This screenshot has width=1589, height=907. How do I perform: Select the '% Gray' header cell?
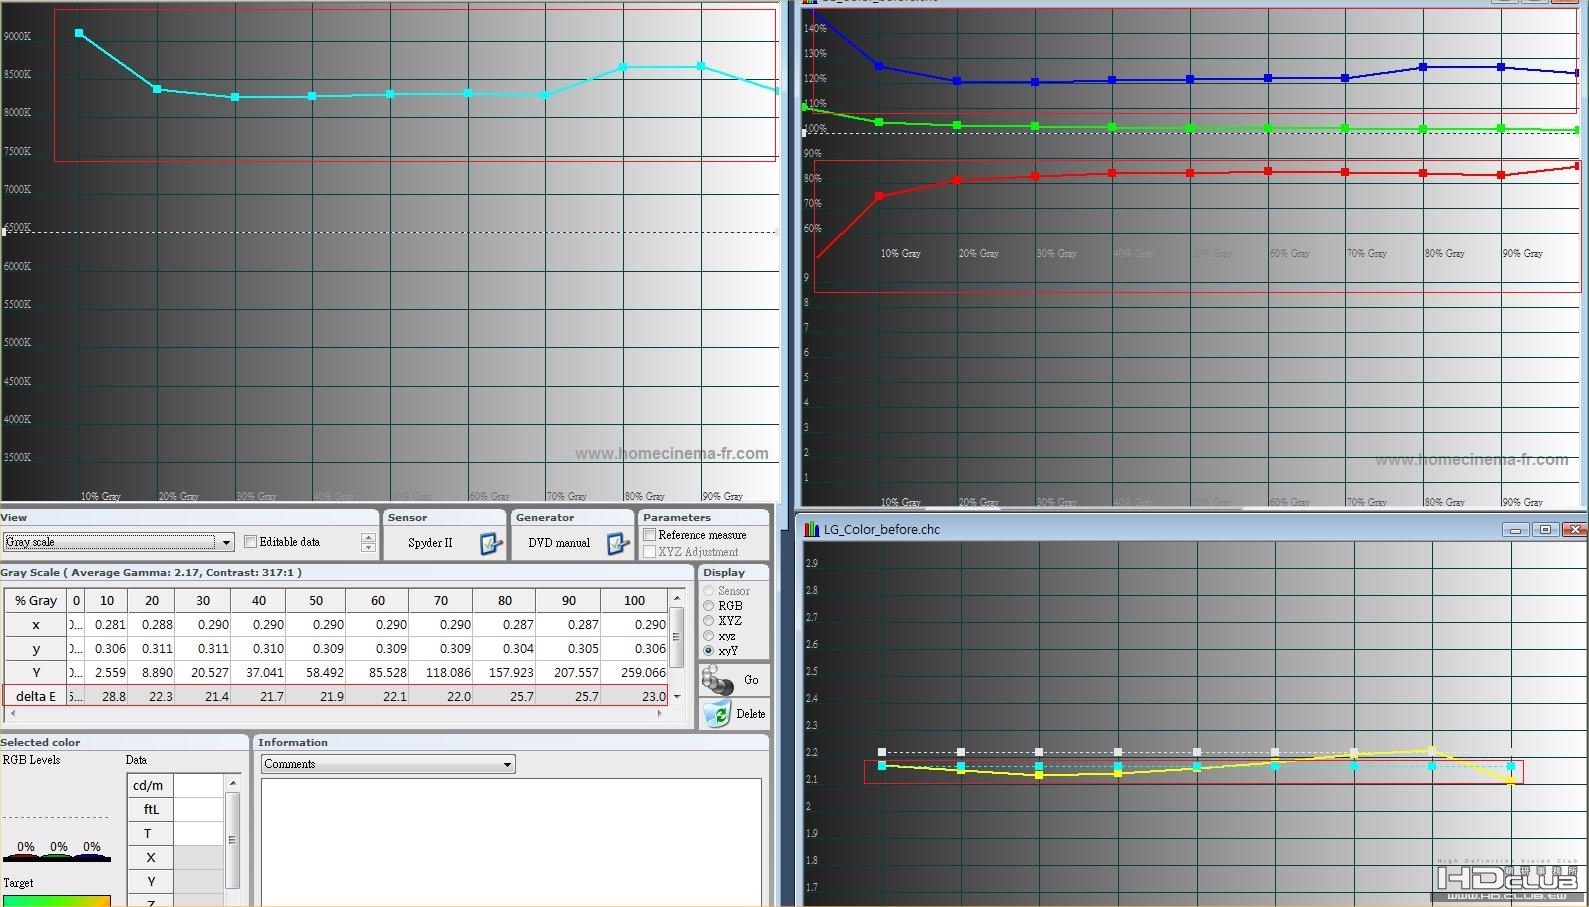click(36, 601)
